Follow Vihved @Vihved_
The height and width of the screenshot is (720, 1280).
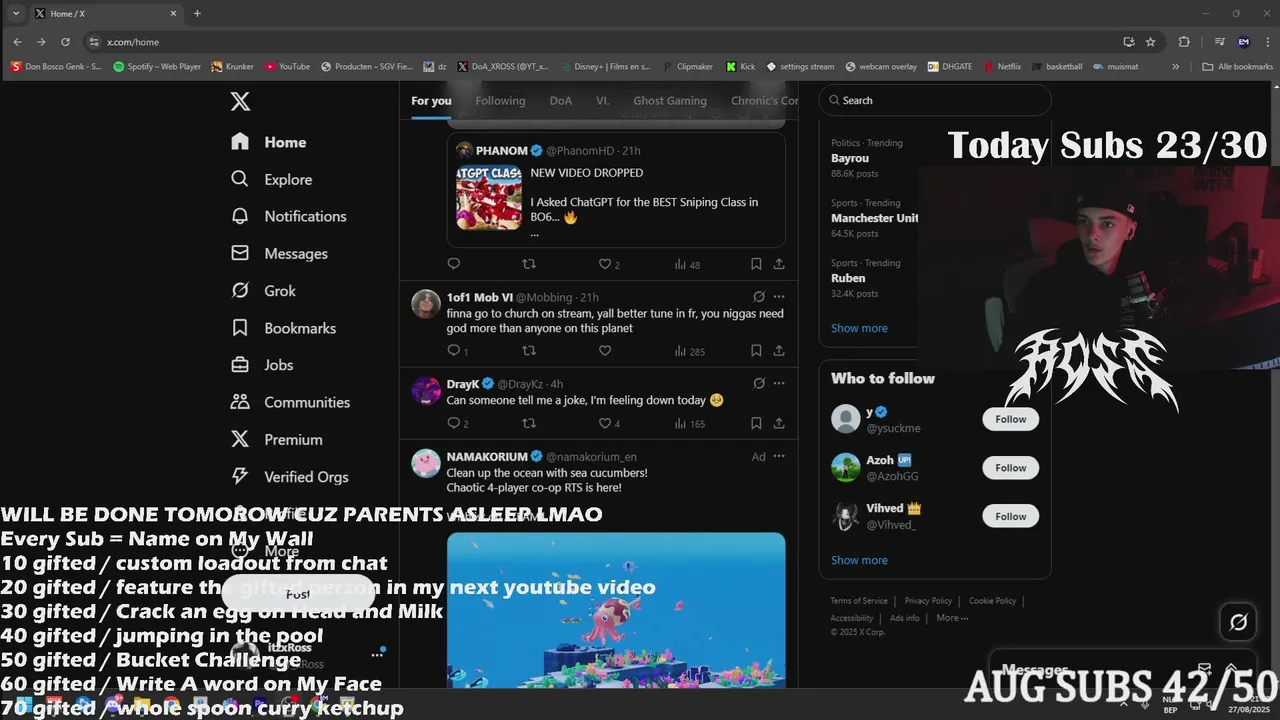coord(1010,516)
